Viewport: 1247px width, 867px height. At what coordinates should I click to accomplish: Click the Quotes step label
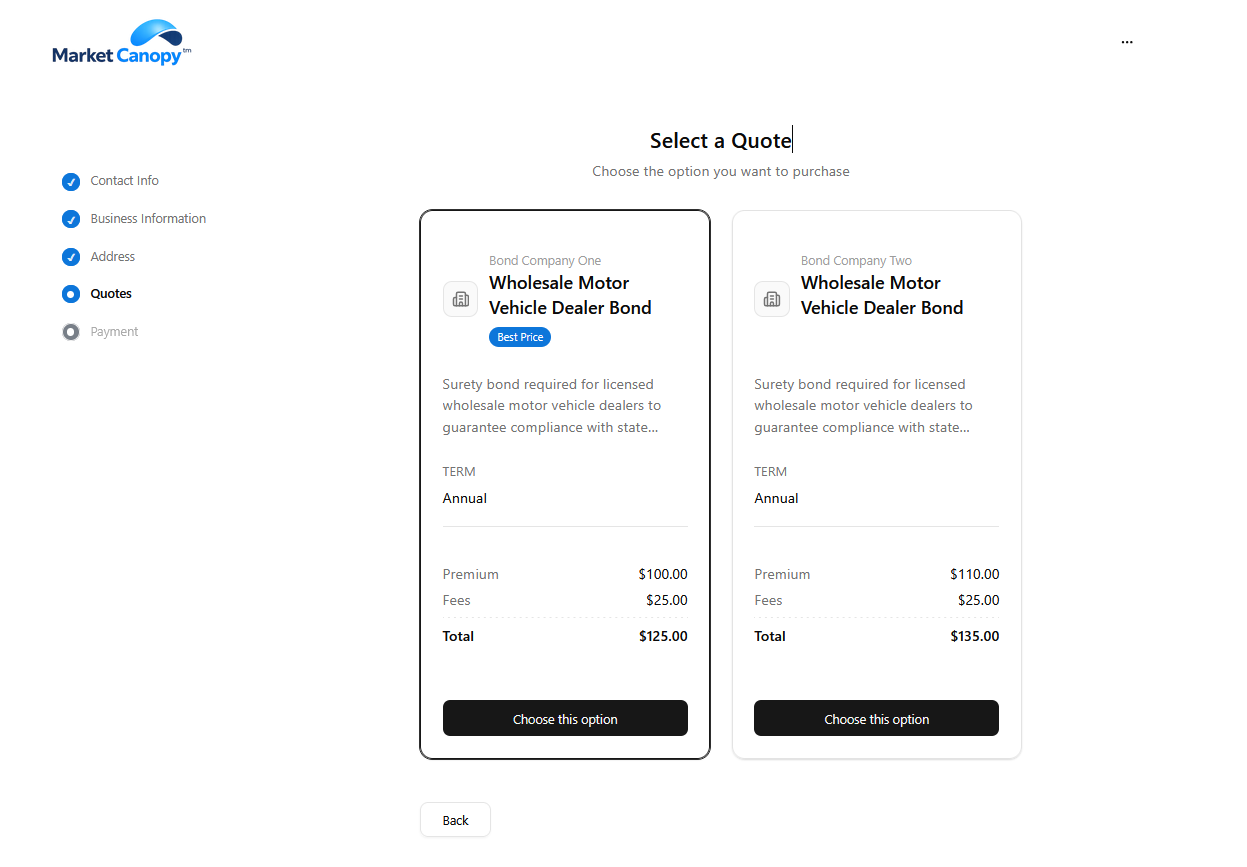point(111,294)
